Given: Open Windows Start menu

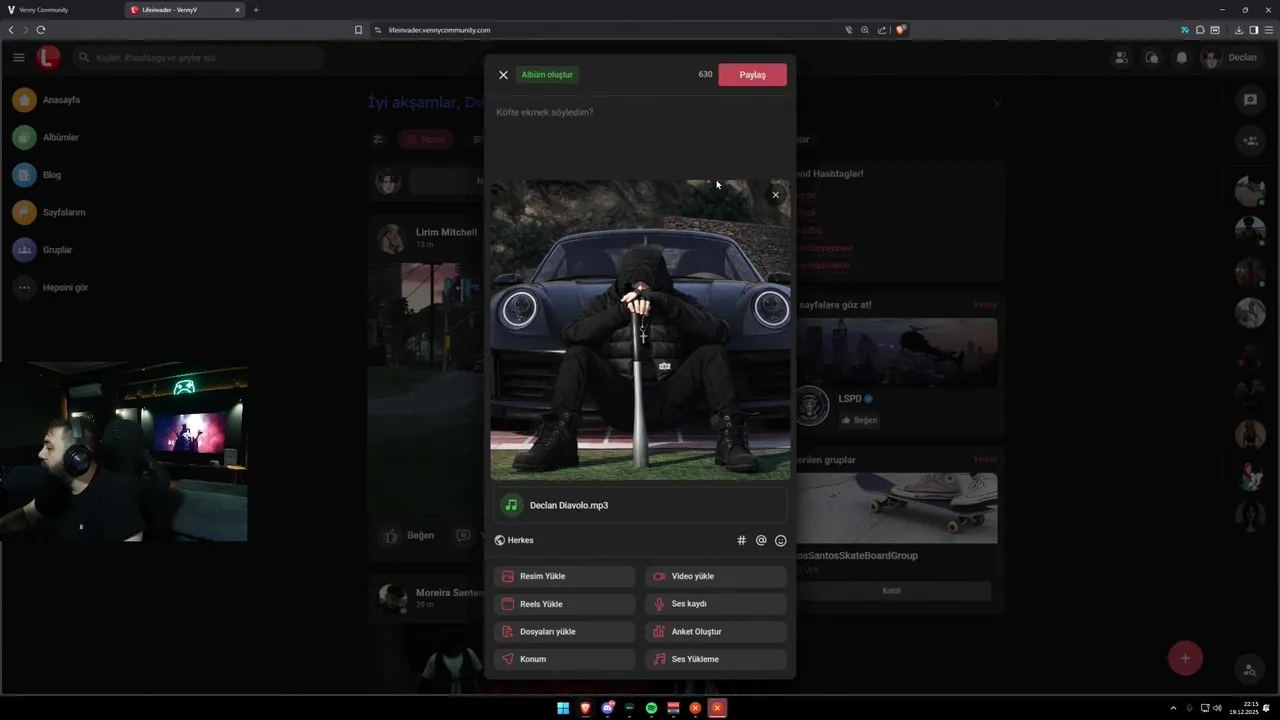Looking at the screenshot, I should point(563,708).
